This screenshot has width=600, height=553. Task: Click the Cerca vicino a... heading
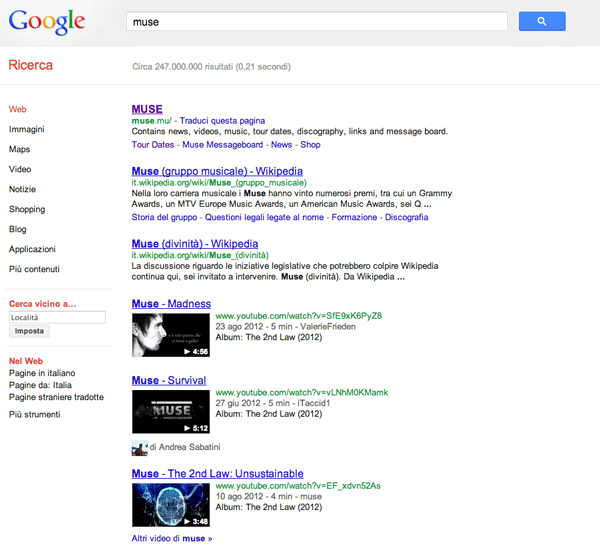[x=42, y=304]
